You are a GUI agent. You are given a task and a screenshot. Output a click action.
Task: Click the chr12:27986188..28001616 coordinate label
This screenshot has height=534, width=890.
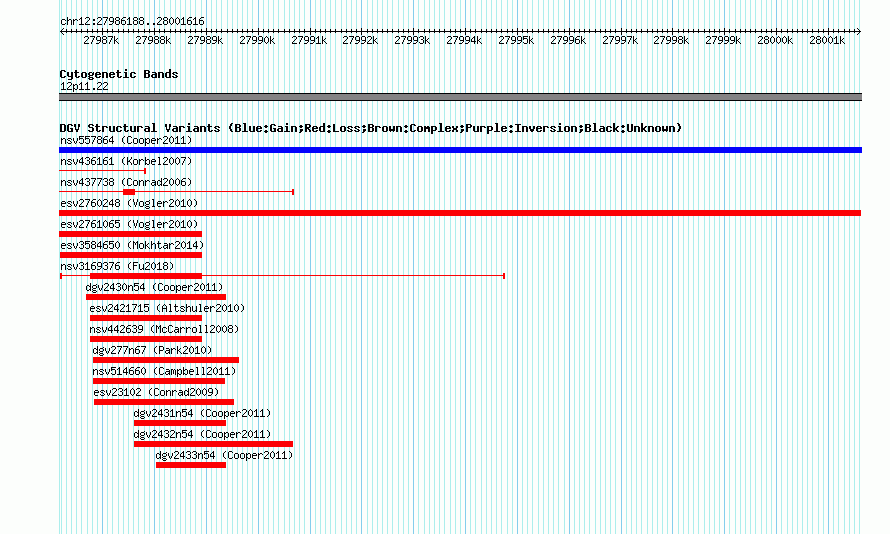coord(132,21)
